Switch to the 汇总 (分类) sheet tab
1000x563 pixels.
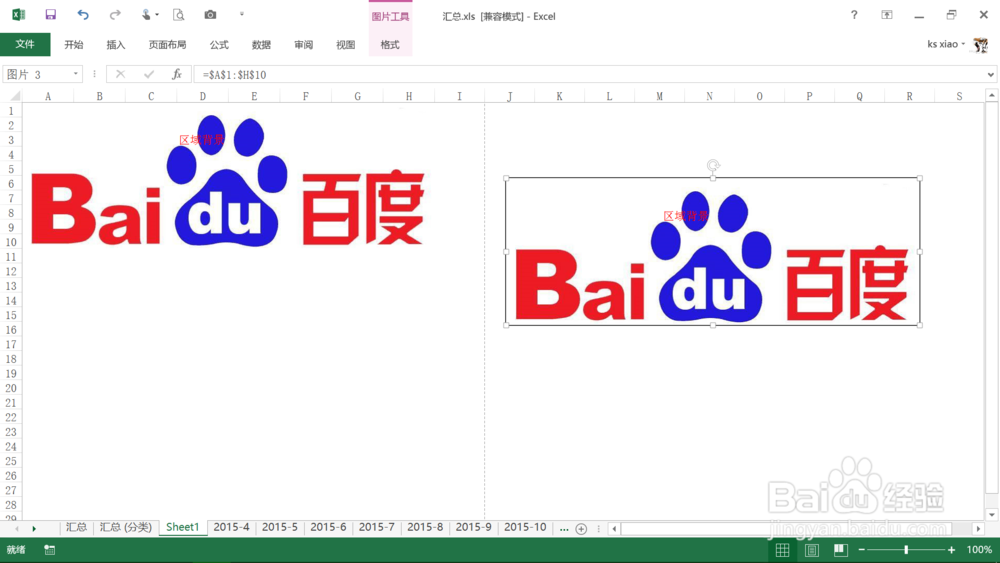point(126,527)
